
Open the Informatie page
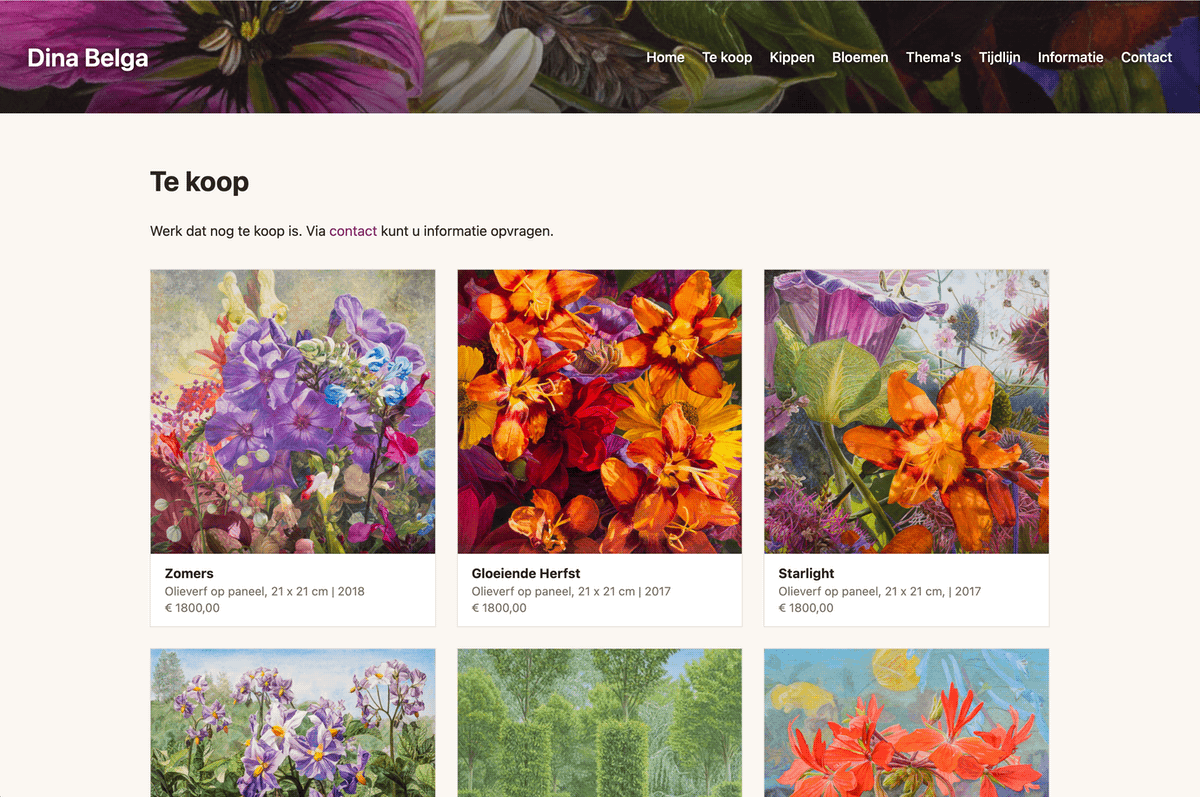click(1070, 57)
